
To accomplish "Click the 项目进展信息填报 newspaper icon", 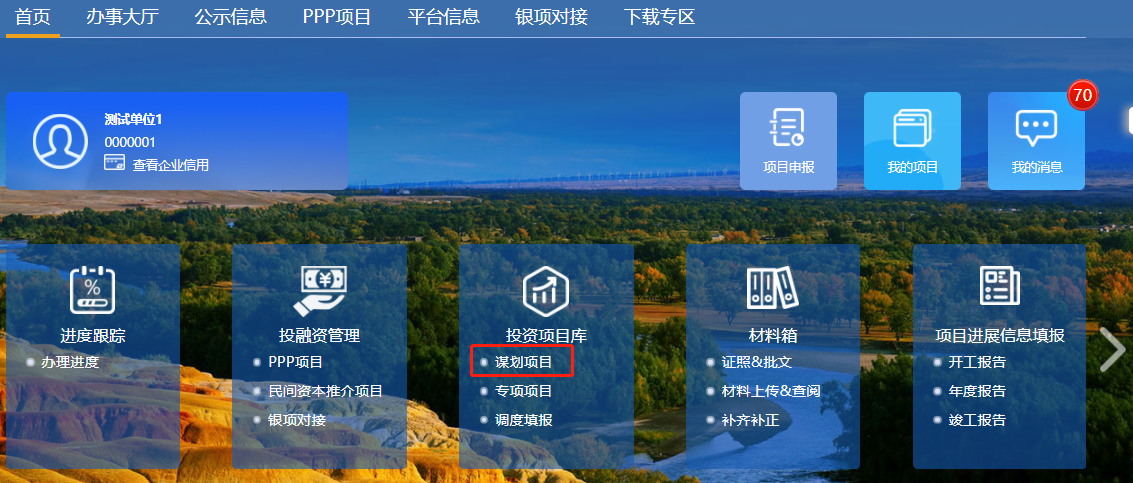I will [999, 286].
